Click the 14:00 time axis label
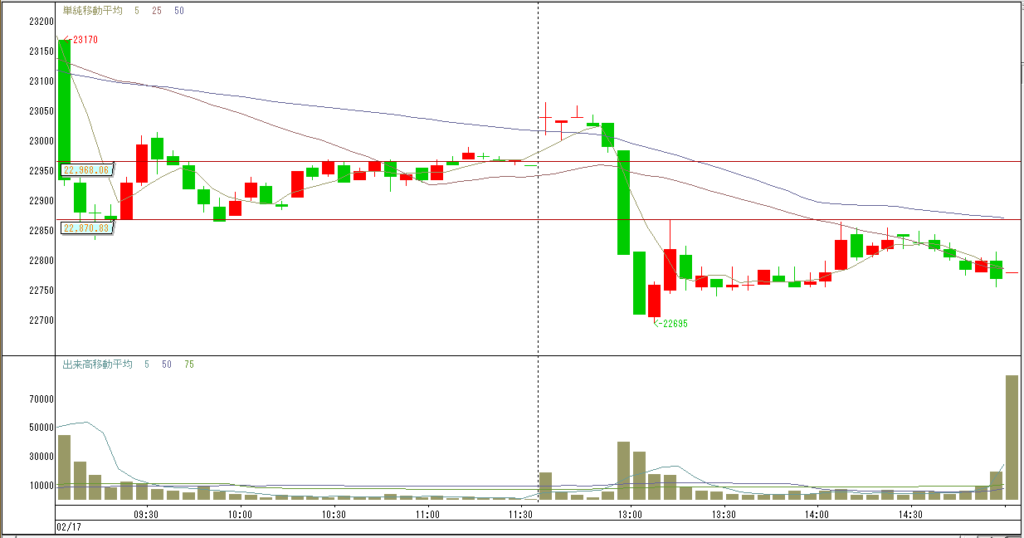The height and width of the screenshot is (538, 1024). click(817, 514)
